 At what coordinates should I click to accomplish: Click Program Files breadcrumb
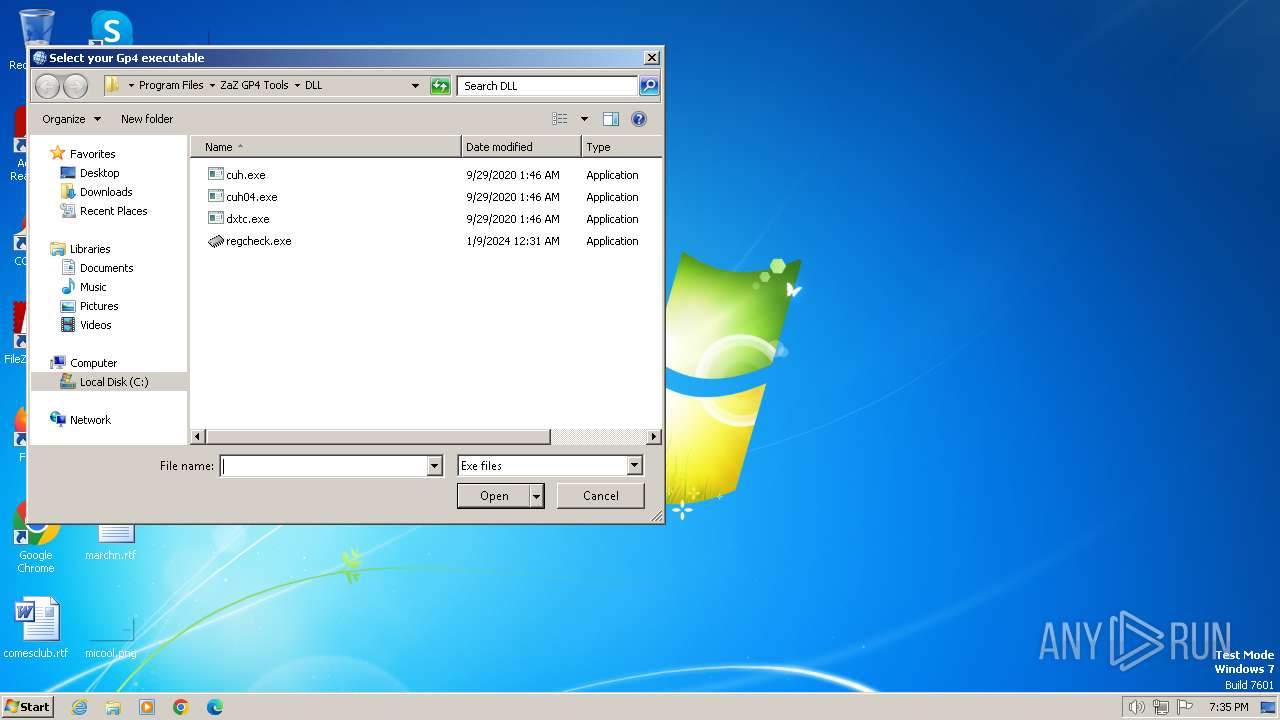171,85
